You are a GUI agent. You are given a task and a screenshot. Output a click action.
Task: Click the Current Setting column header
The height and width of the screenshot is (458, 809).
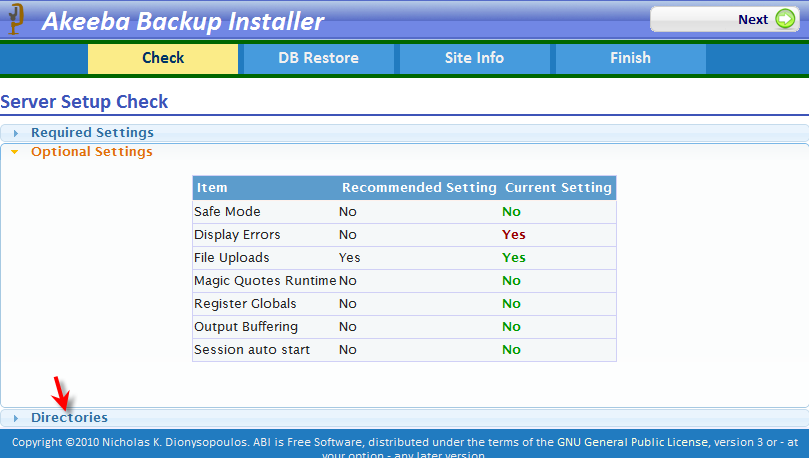click(558, 188)
